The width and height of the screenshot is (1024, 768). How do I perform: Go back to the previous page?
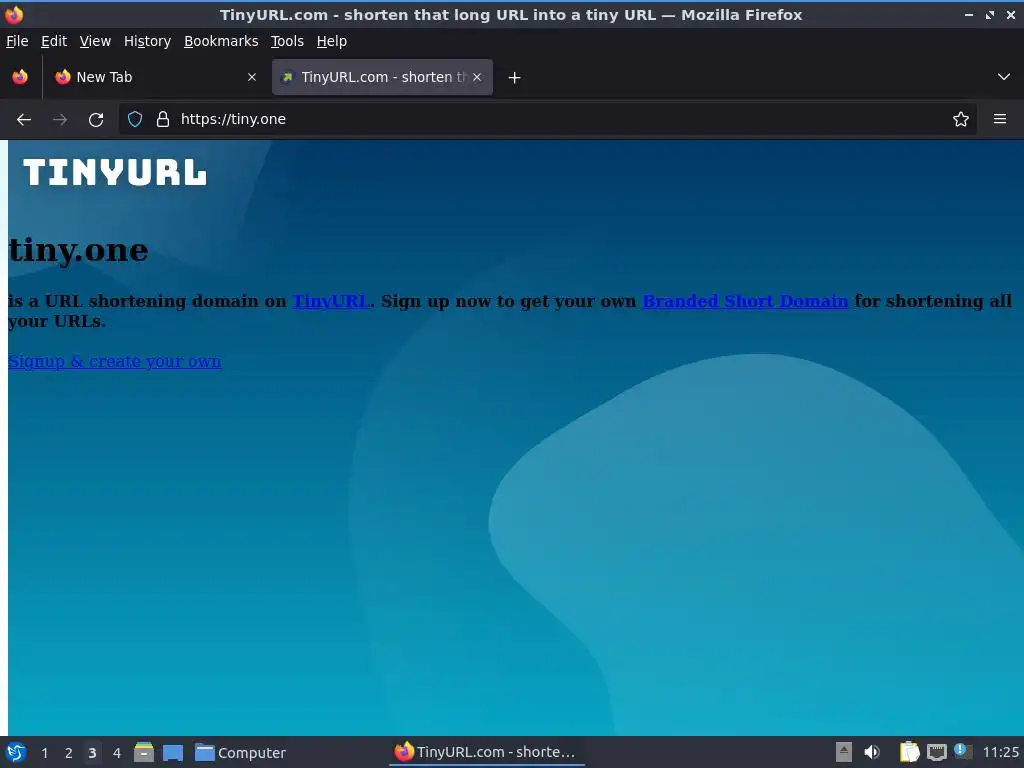point(24,120)
